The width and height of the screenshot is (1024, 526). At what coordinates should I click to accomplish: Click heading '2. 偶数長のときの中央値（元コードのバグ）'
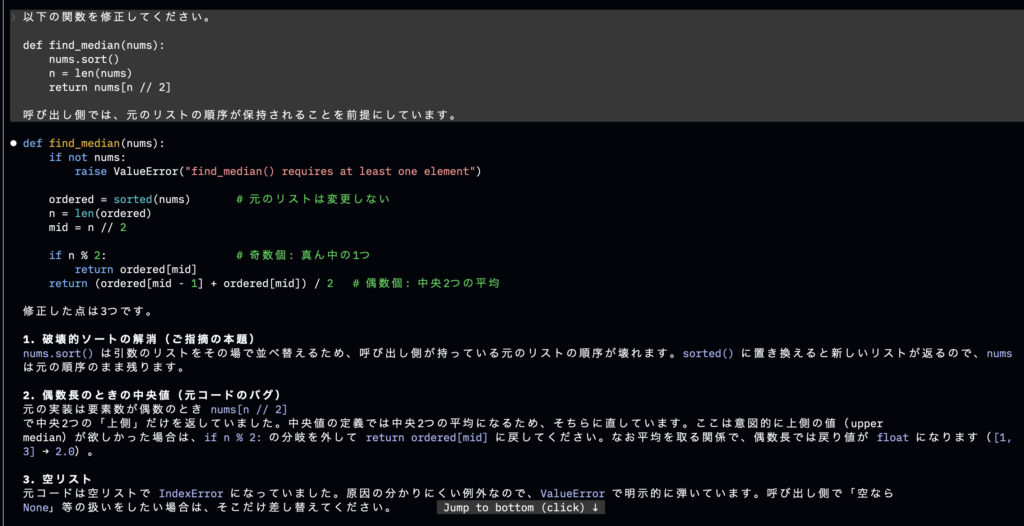(152, 395)
